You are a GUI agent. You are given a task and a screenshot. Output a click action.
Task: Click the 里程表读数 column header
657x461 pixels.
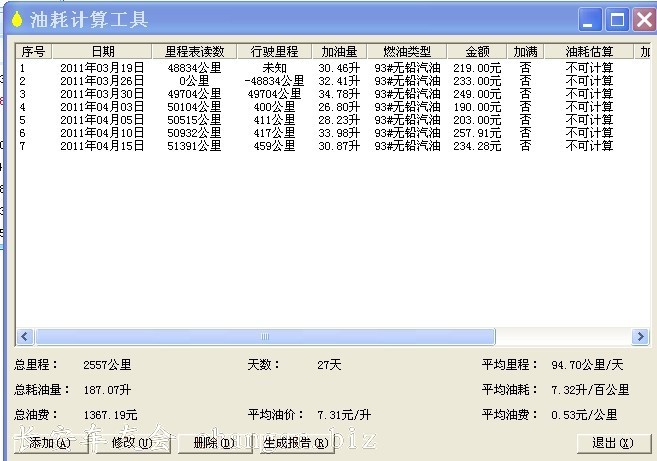coord(194,51)
